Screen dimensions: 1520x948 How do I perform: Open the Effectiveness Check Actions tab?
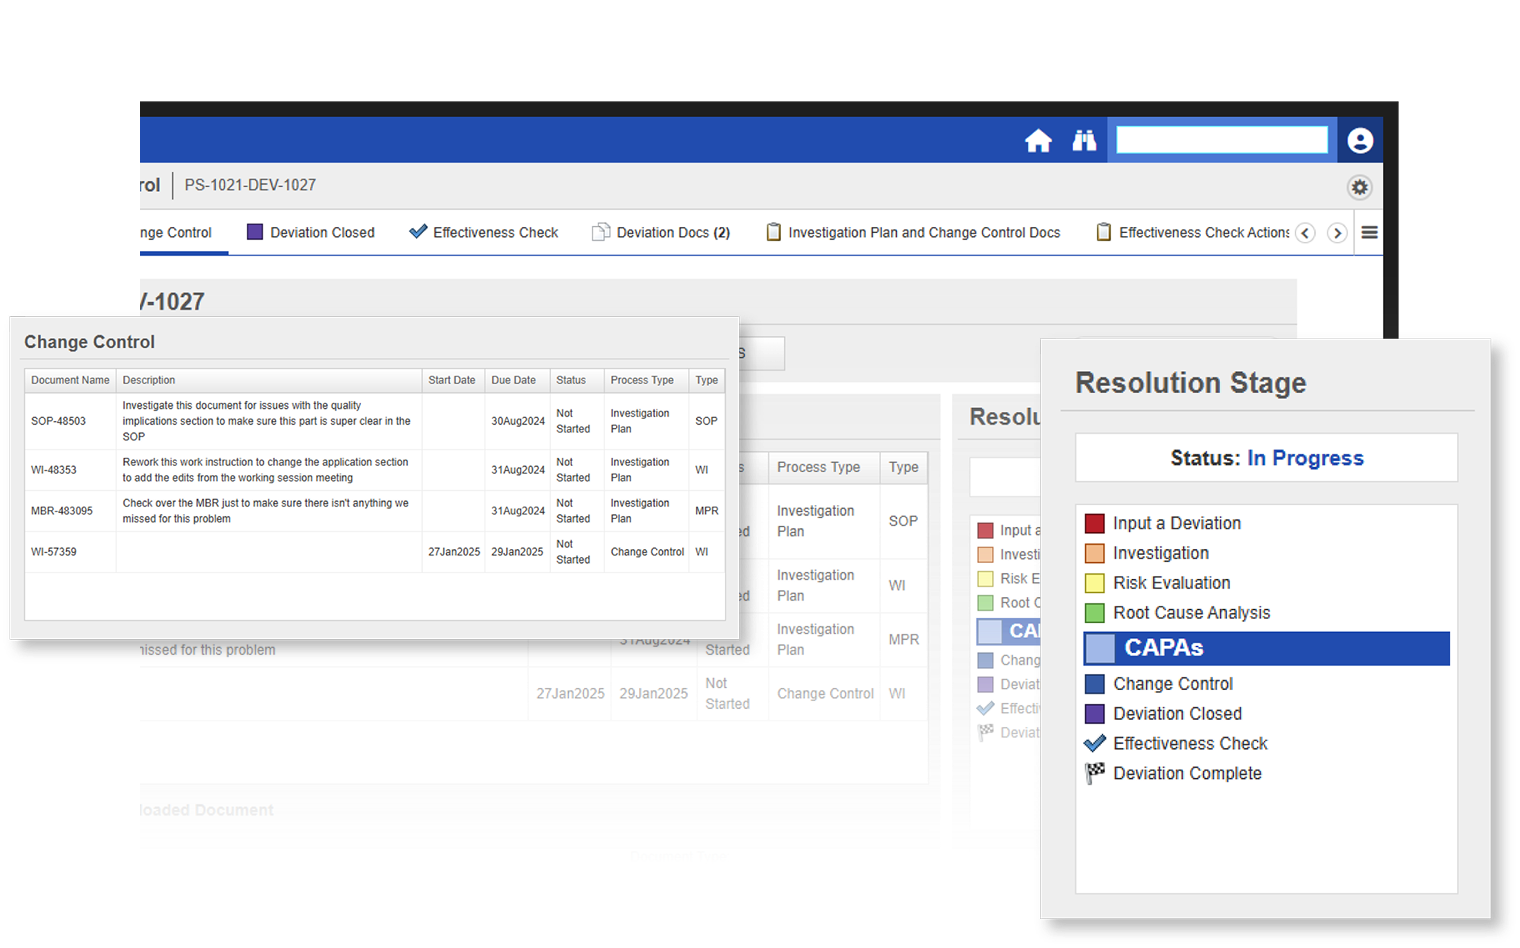click(1203, 231)
